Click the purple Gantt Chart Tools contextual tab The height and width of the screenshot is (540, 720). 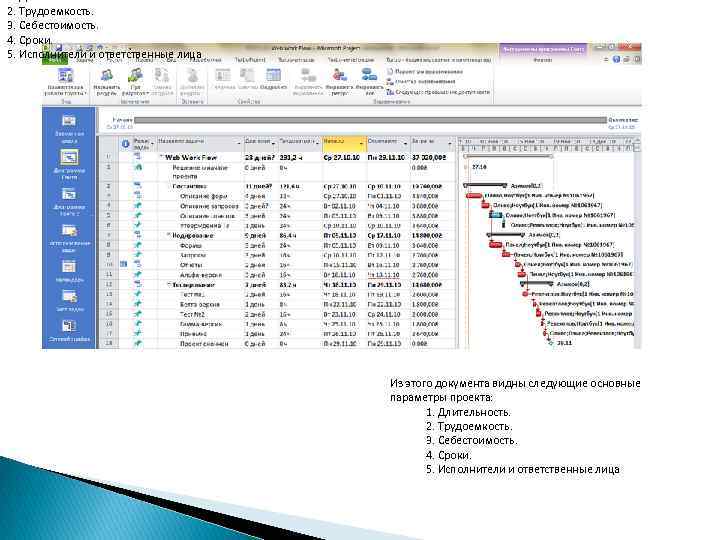point(543,49)
